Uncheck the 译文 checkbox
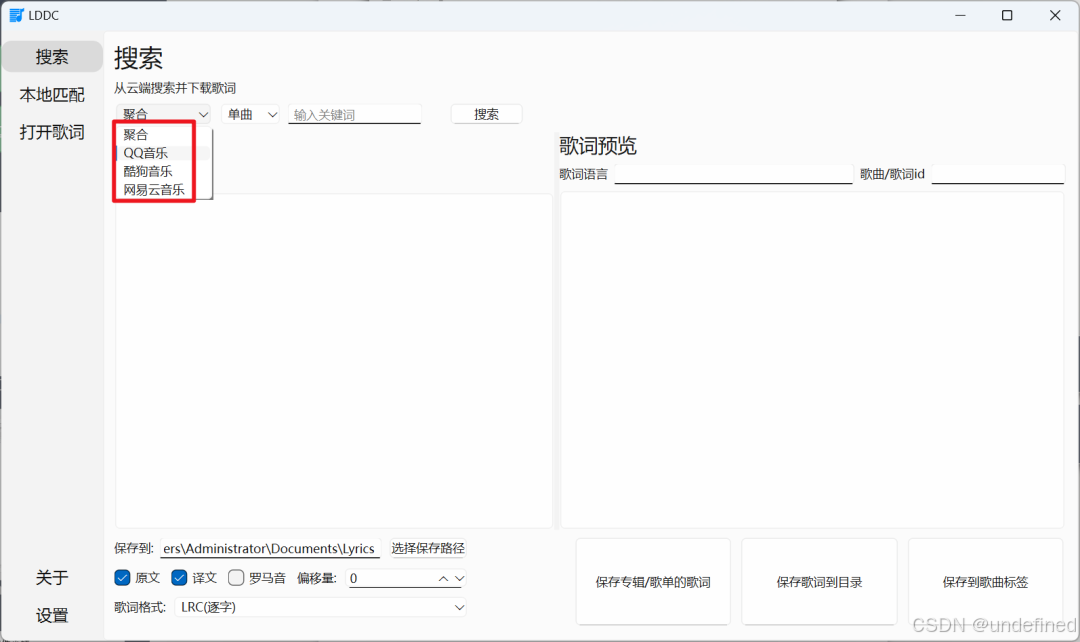 click(179, 578)
